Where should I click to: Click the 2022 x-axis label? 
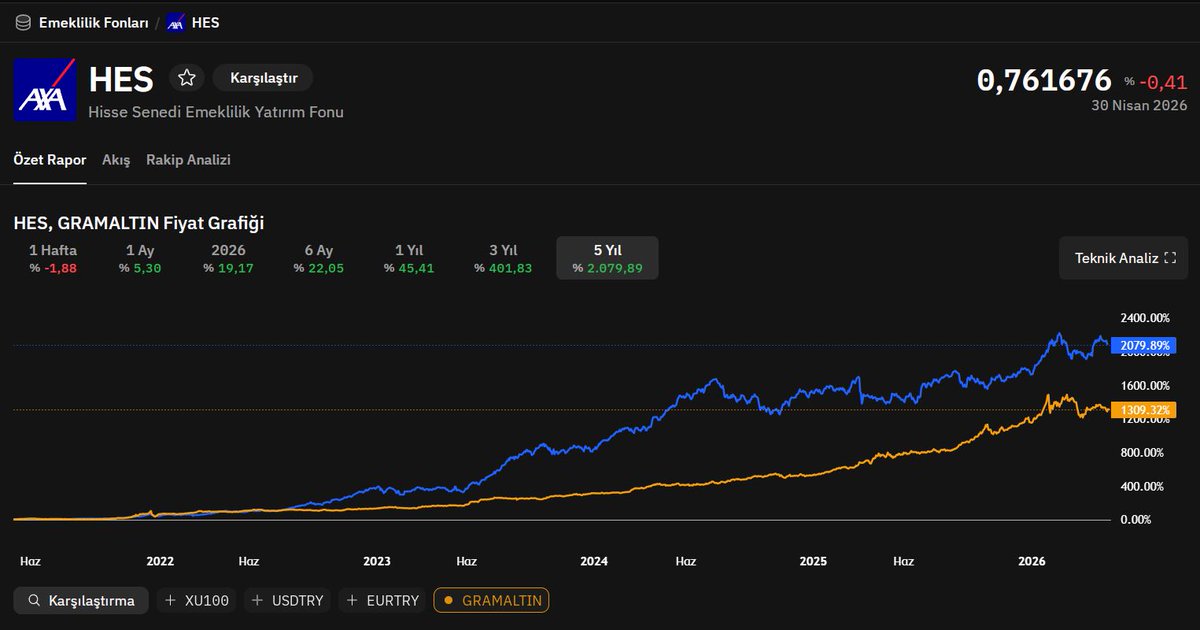pyautogui.click(x=160, y=562)
